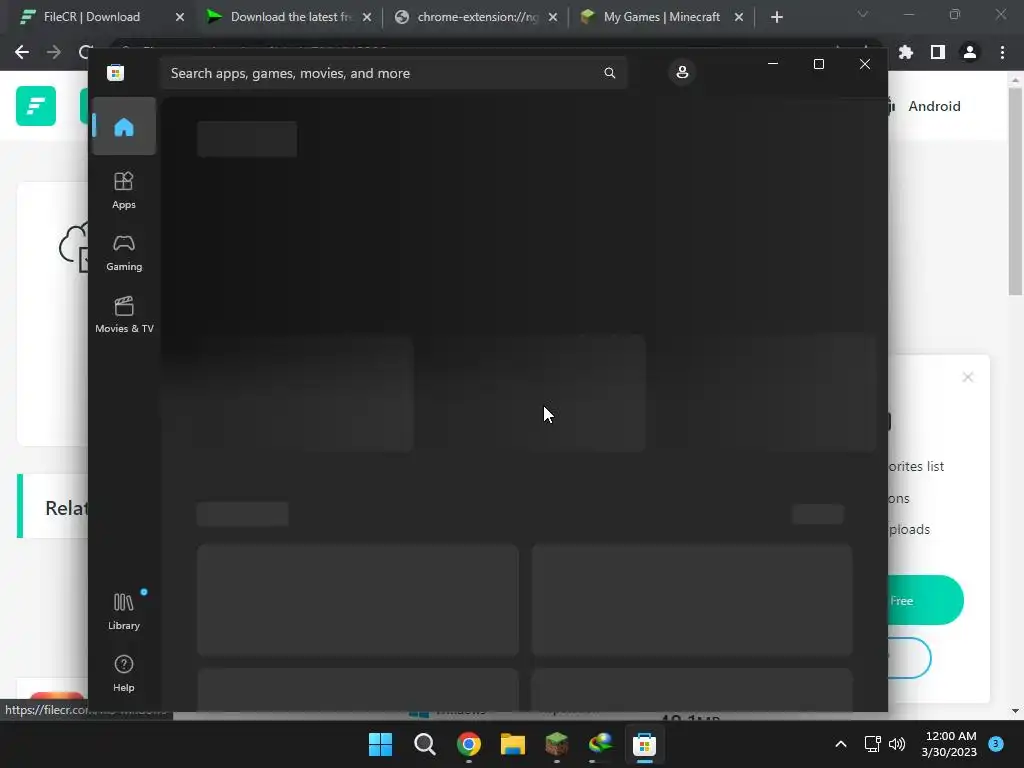This screenshot has width=1024, height=768.
Task: Go to Gaming in the Store sidebar
Action: pyautogui.click(x=123, y=253)
